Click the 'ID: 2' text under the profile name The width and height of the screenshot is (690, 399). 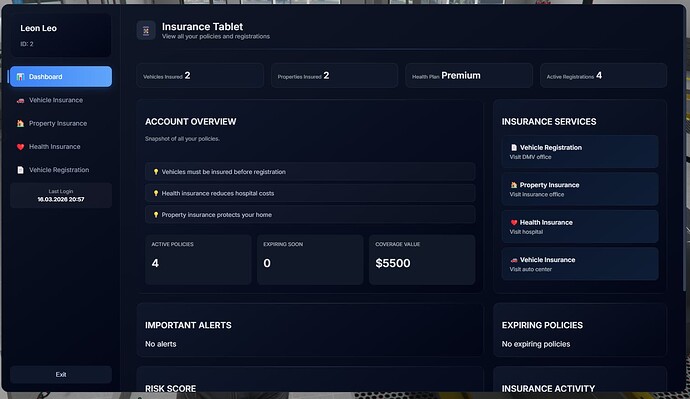coord(27,44)
